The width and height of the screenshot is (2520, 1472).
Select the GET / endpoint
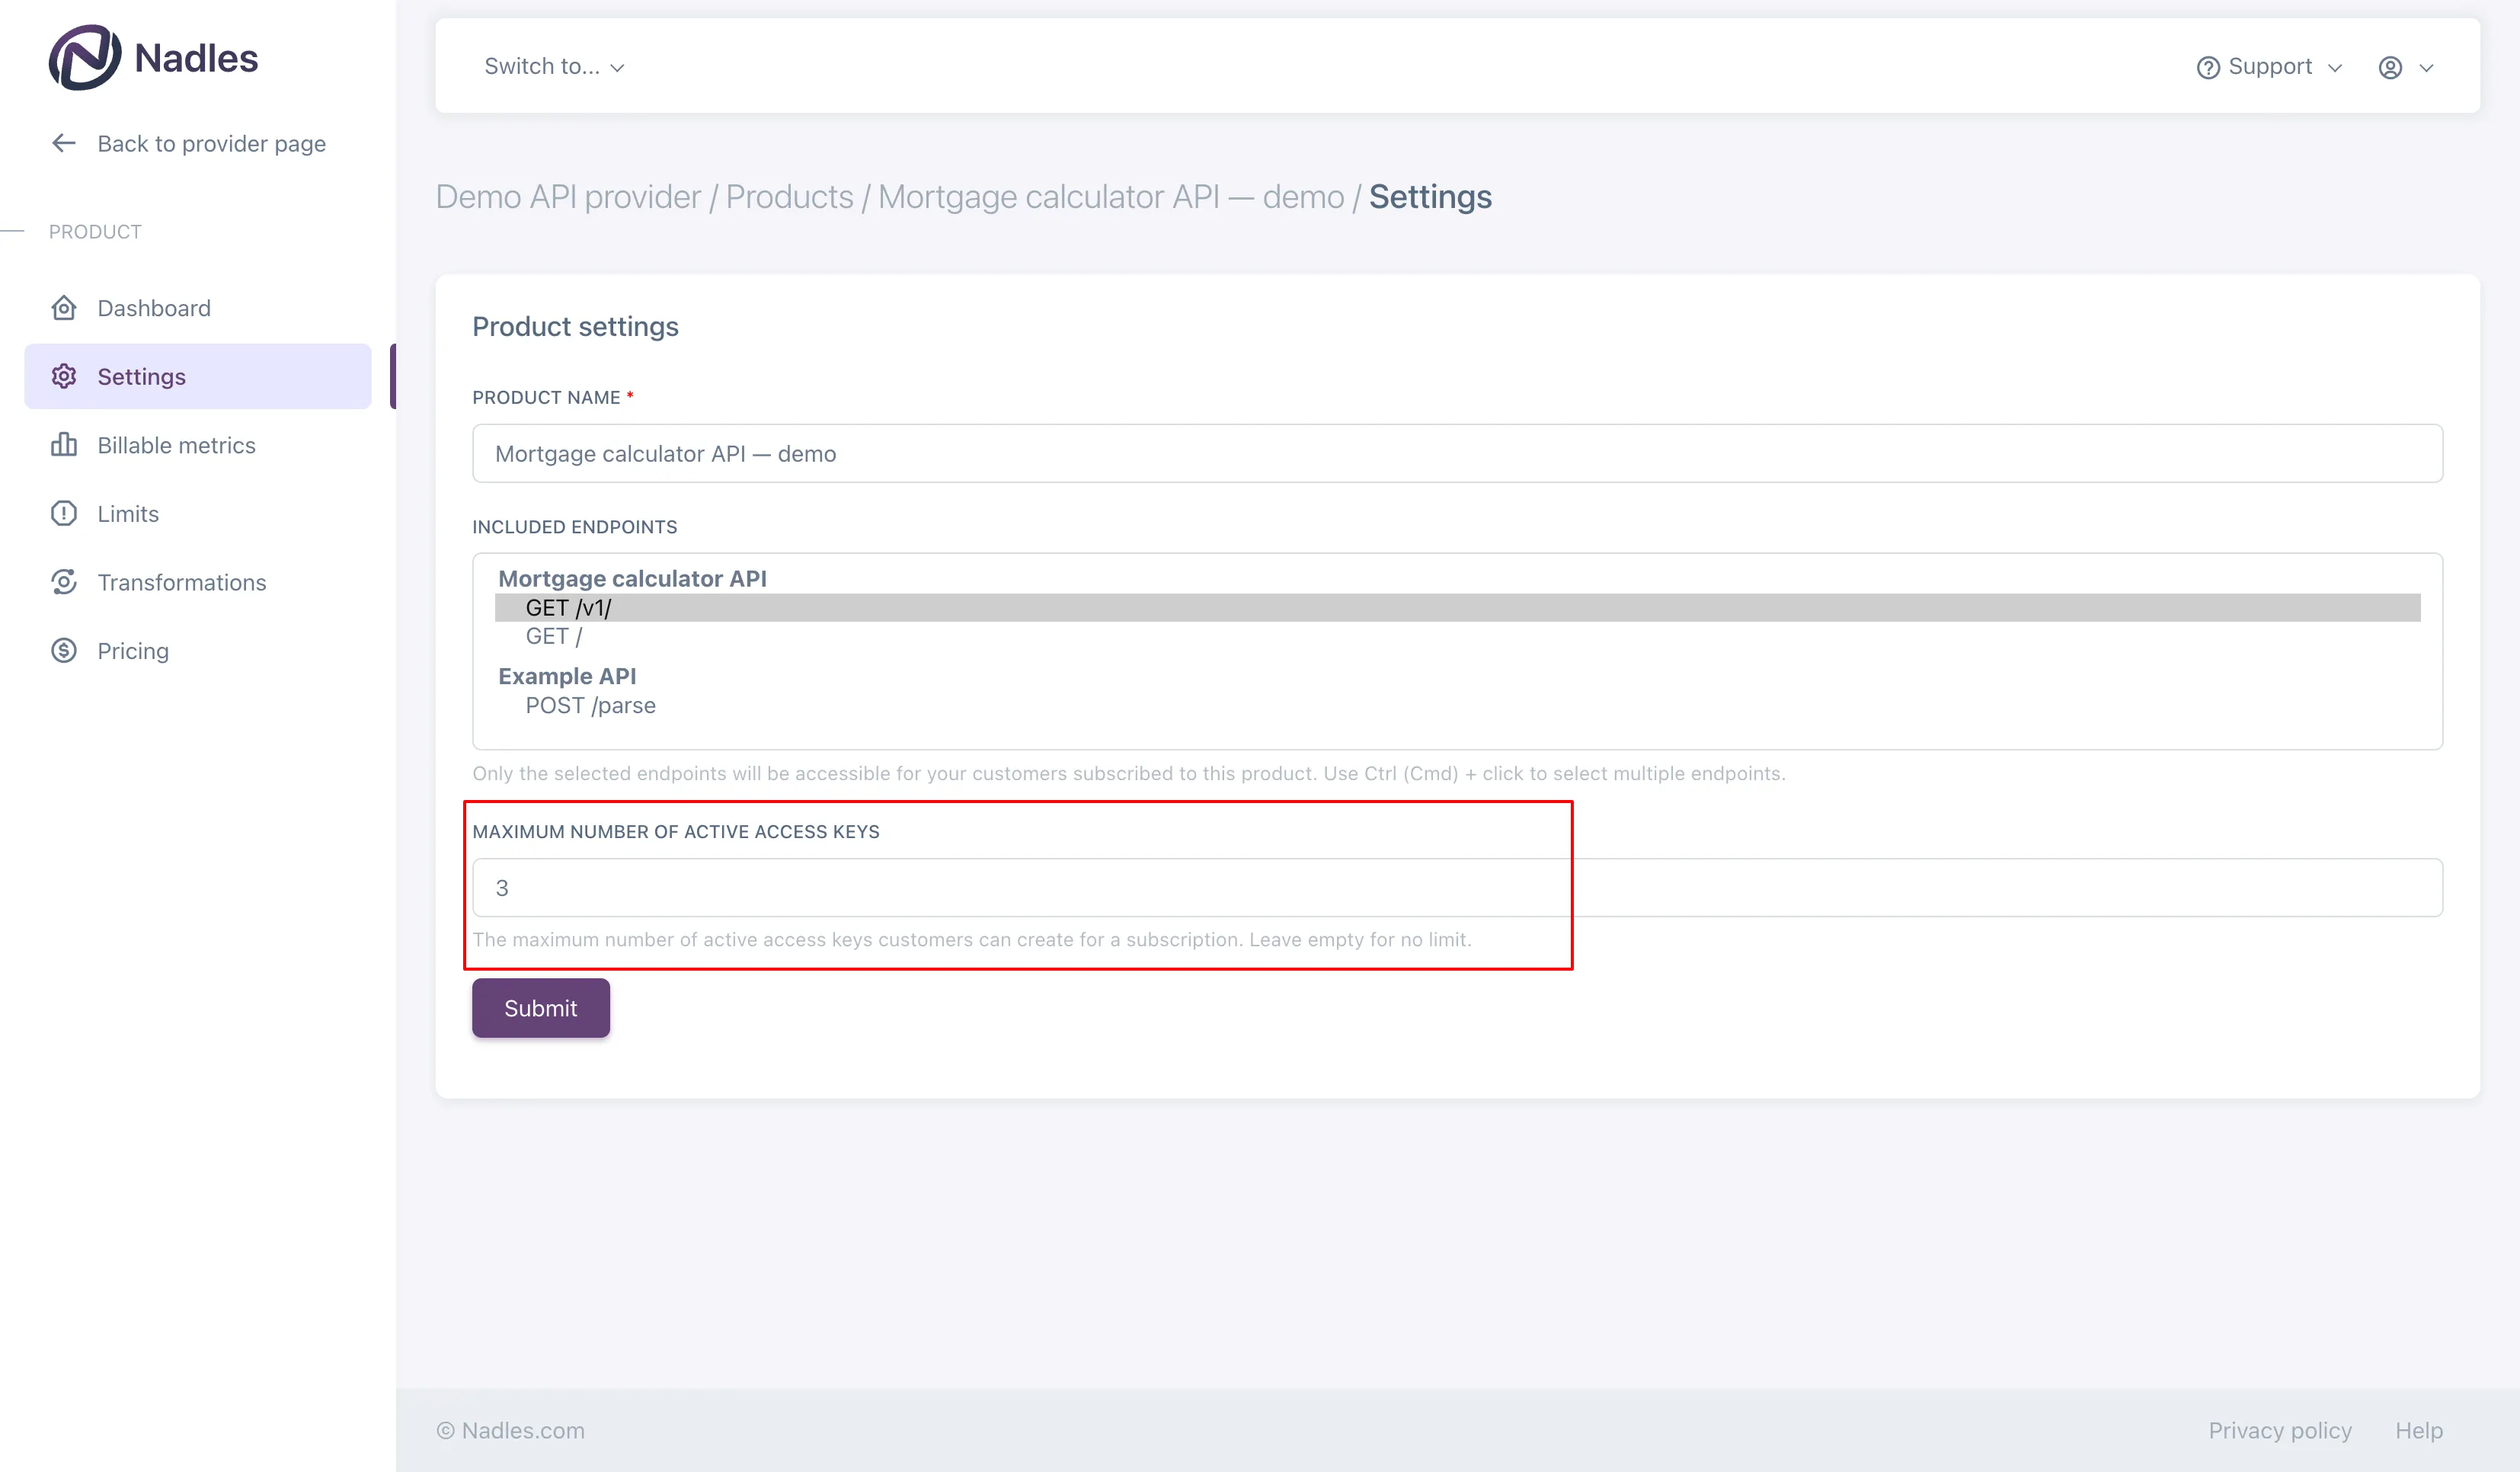point(1457,636)
